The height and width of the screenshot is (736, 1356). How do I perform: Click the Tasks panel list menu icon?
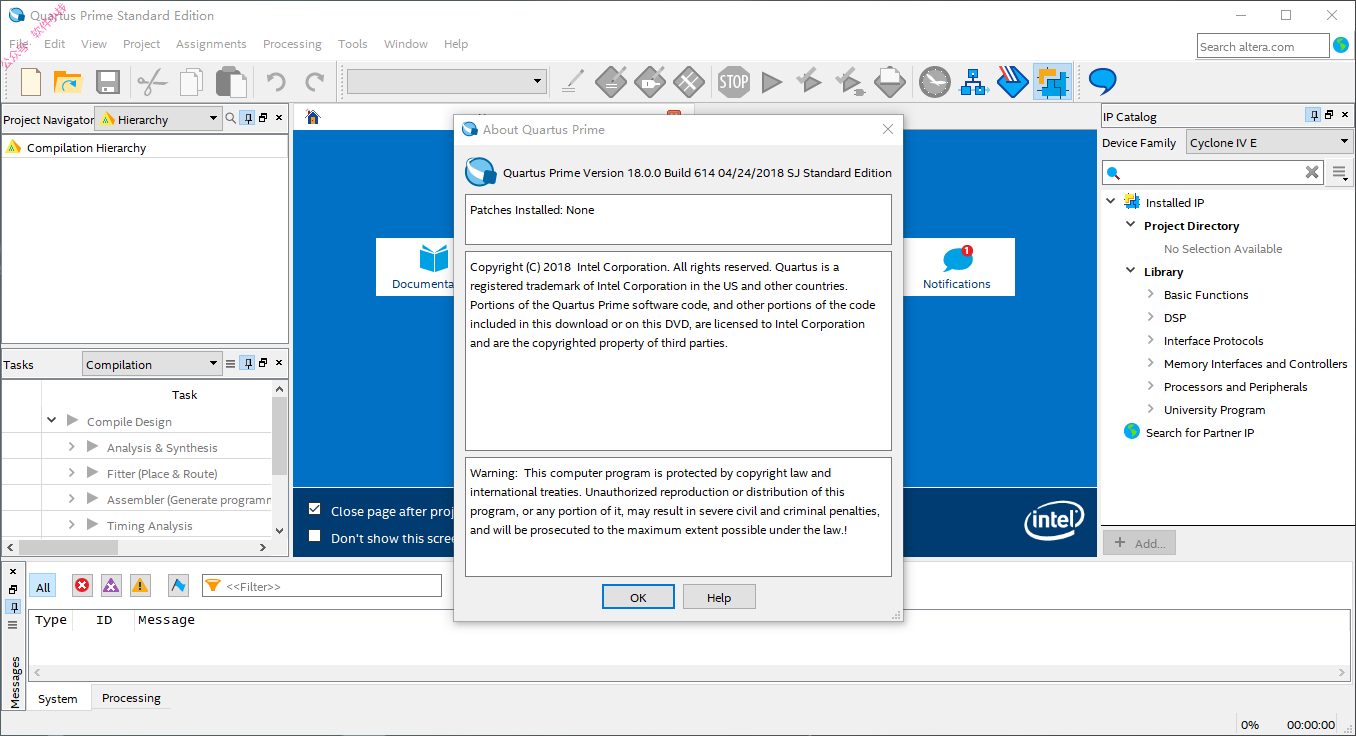pos(231,364)
